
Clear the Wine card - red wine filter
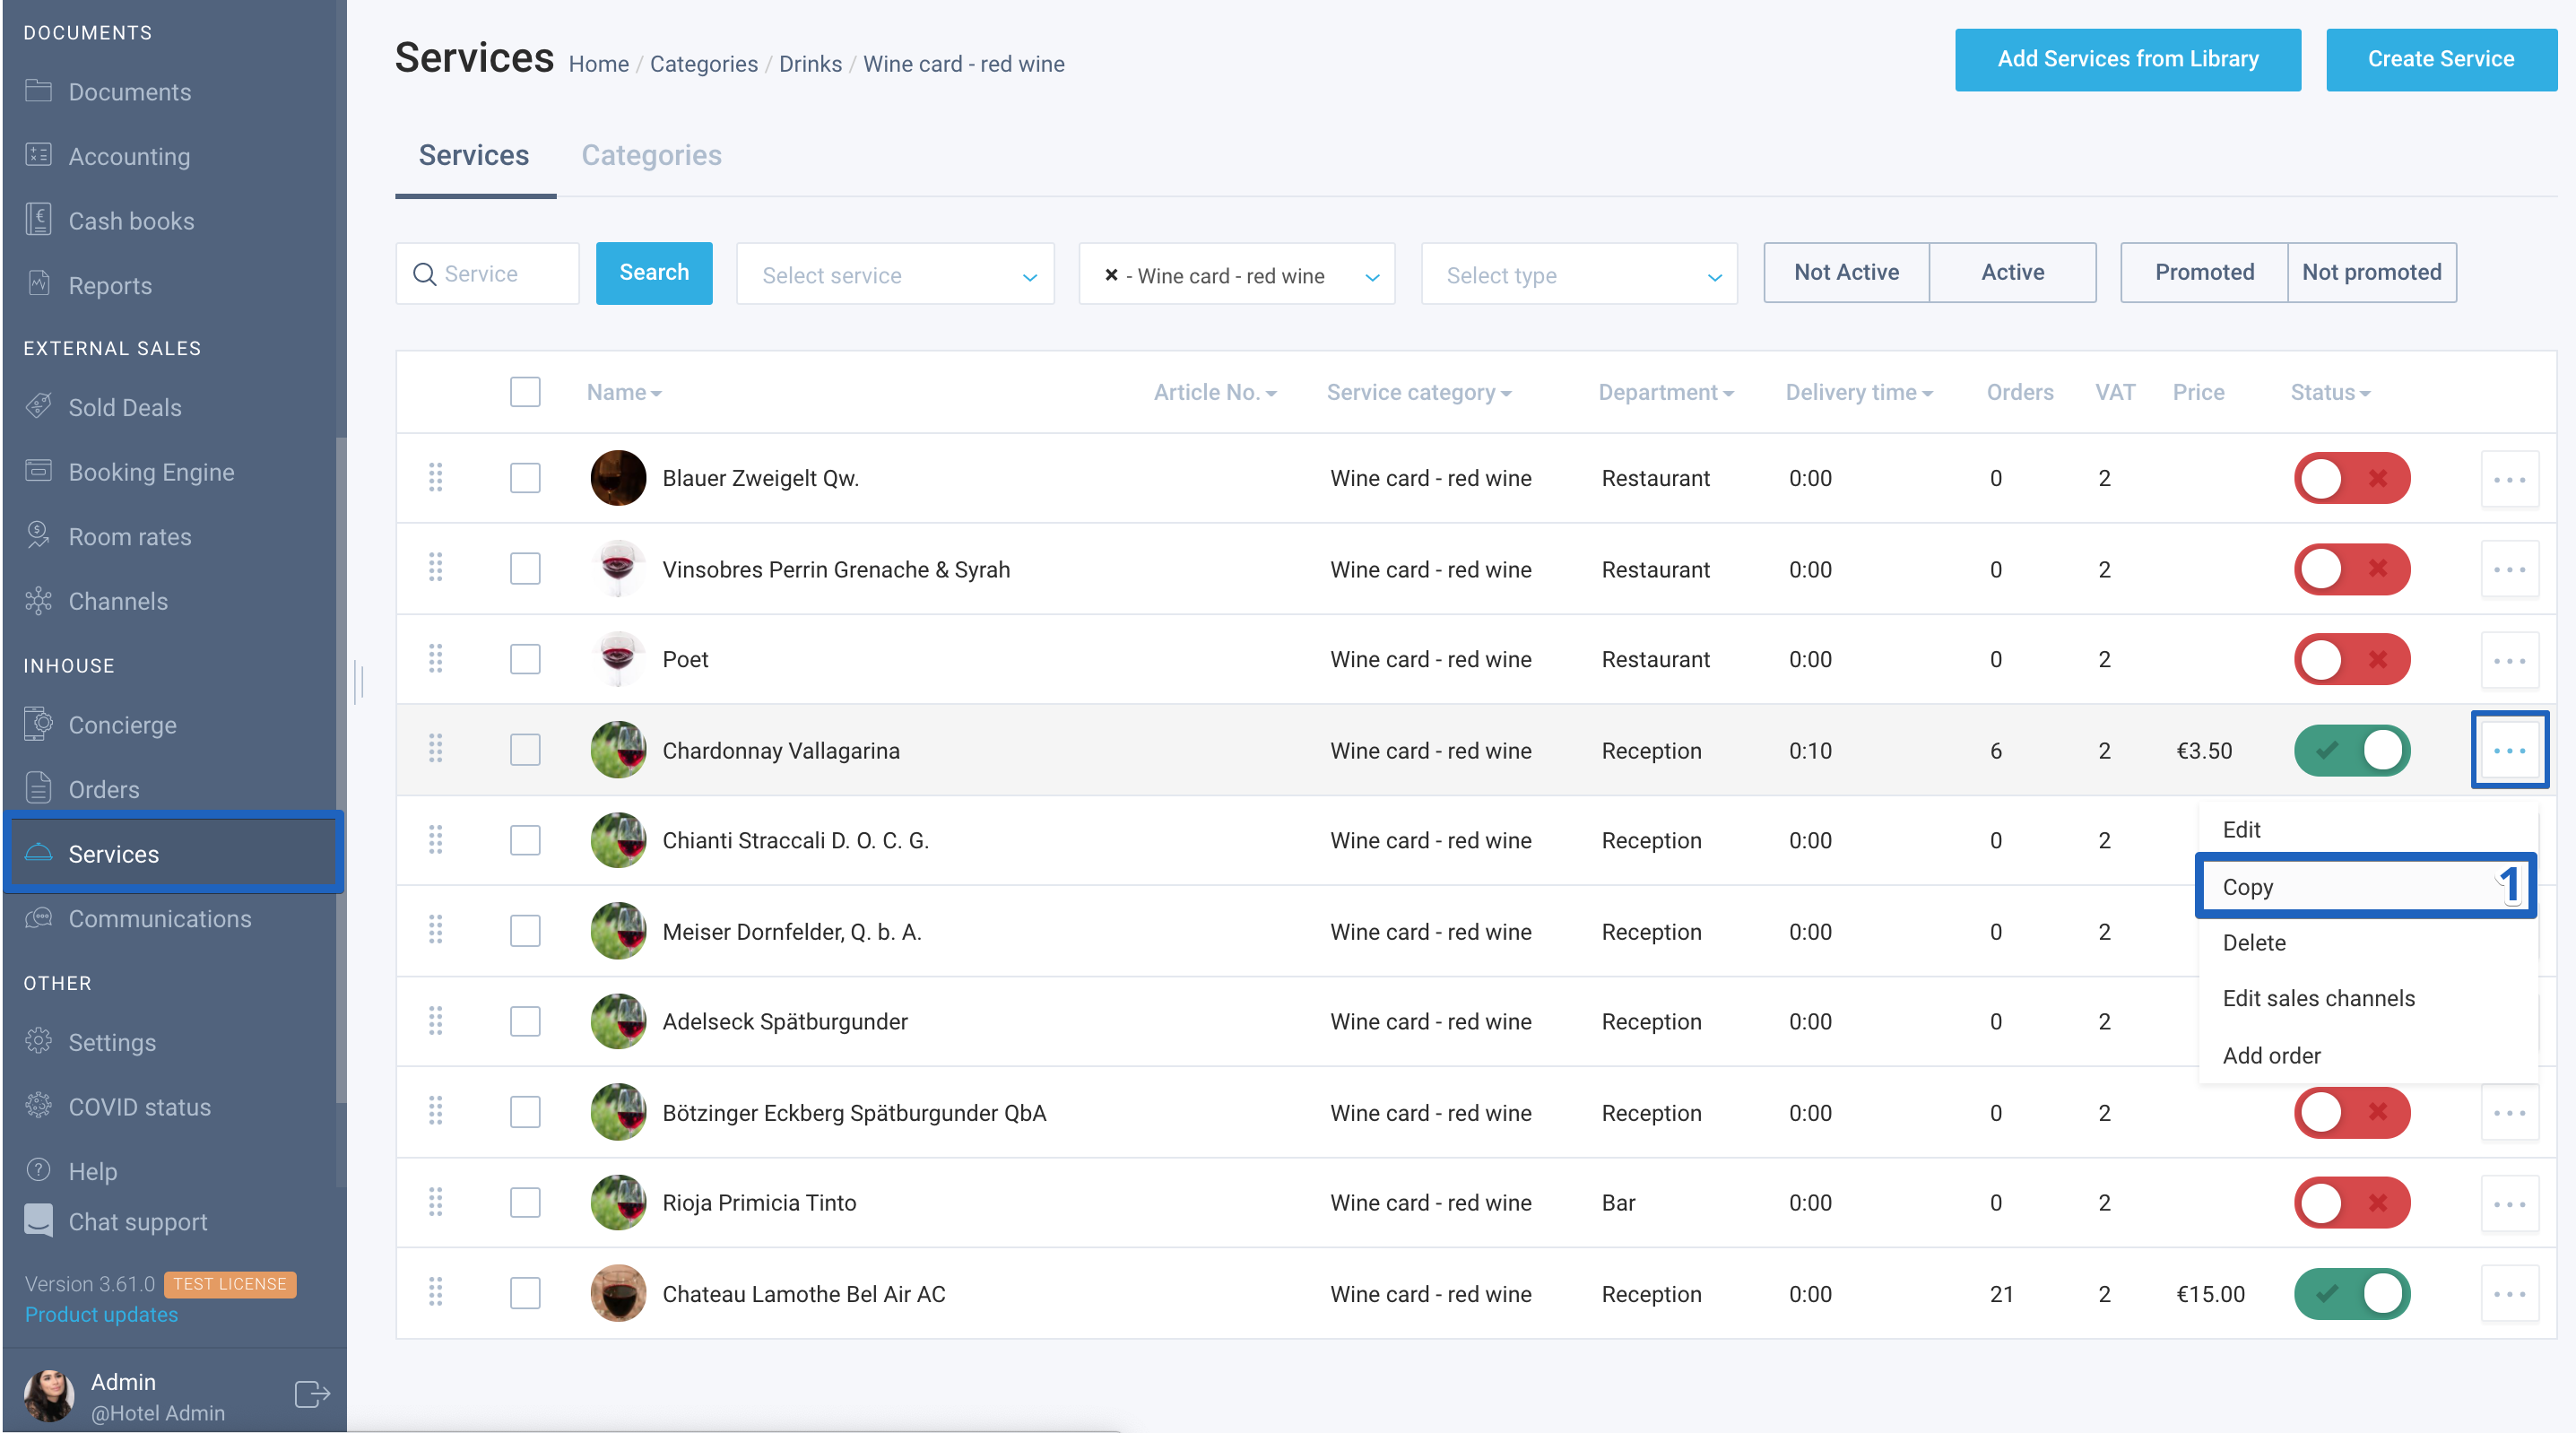click(x=1110, y=275)
